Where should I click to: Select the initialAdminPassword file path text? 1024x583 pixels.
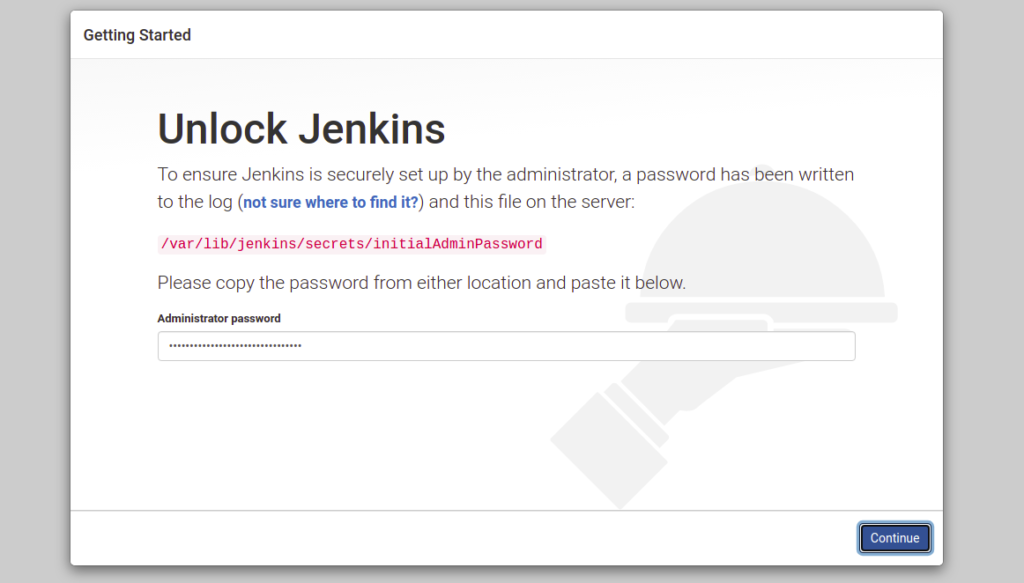pyautogui.click(x=351, y=244)
